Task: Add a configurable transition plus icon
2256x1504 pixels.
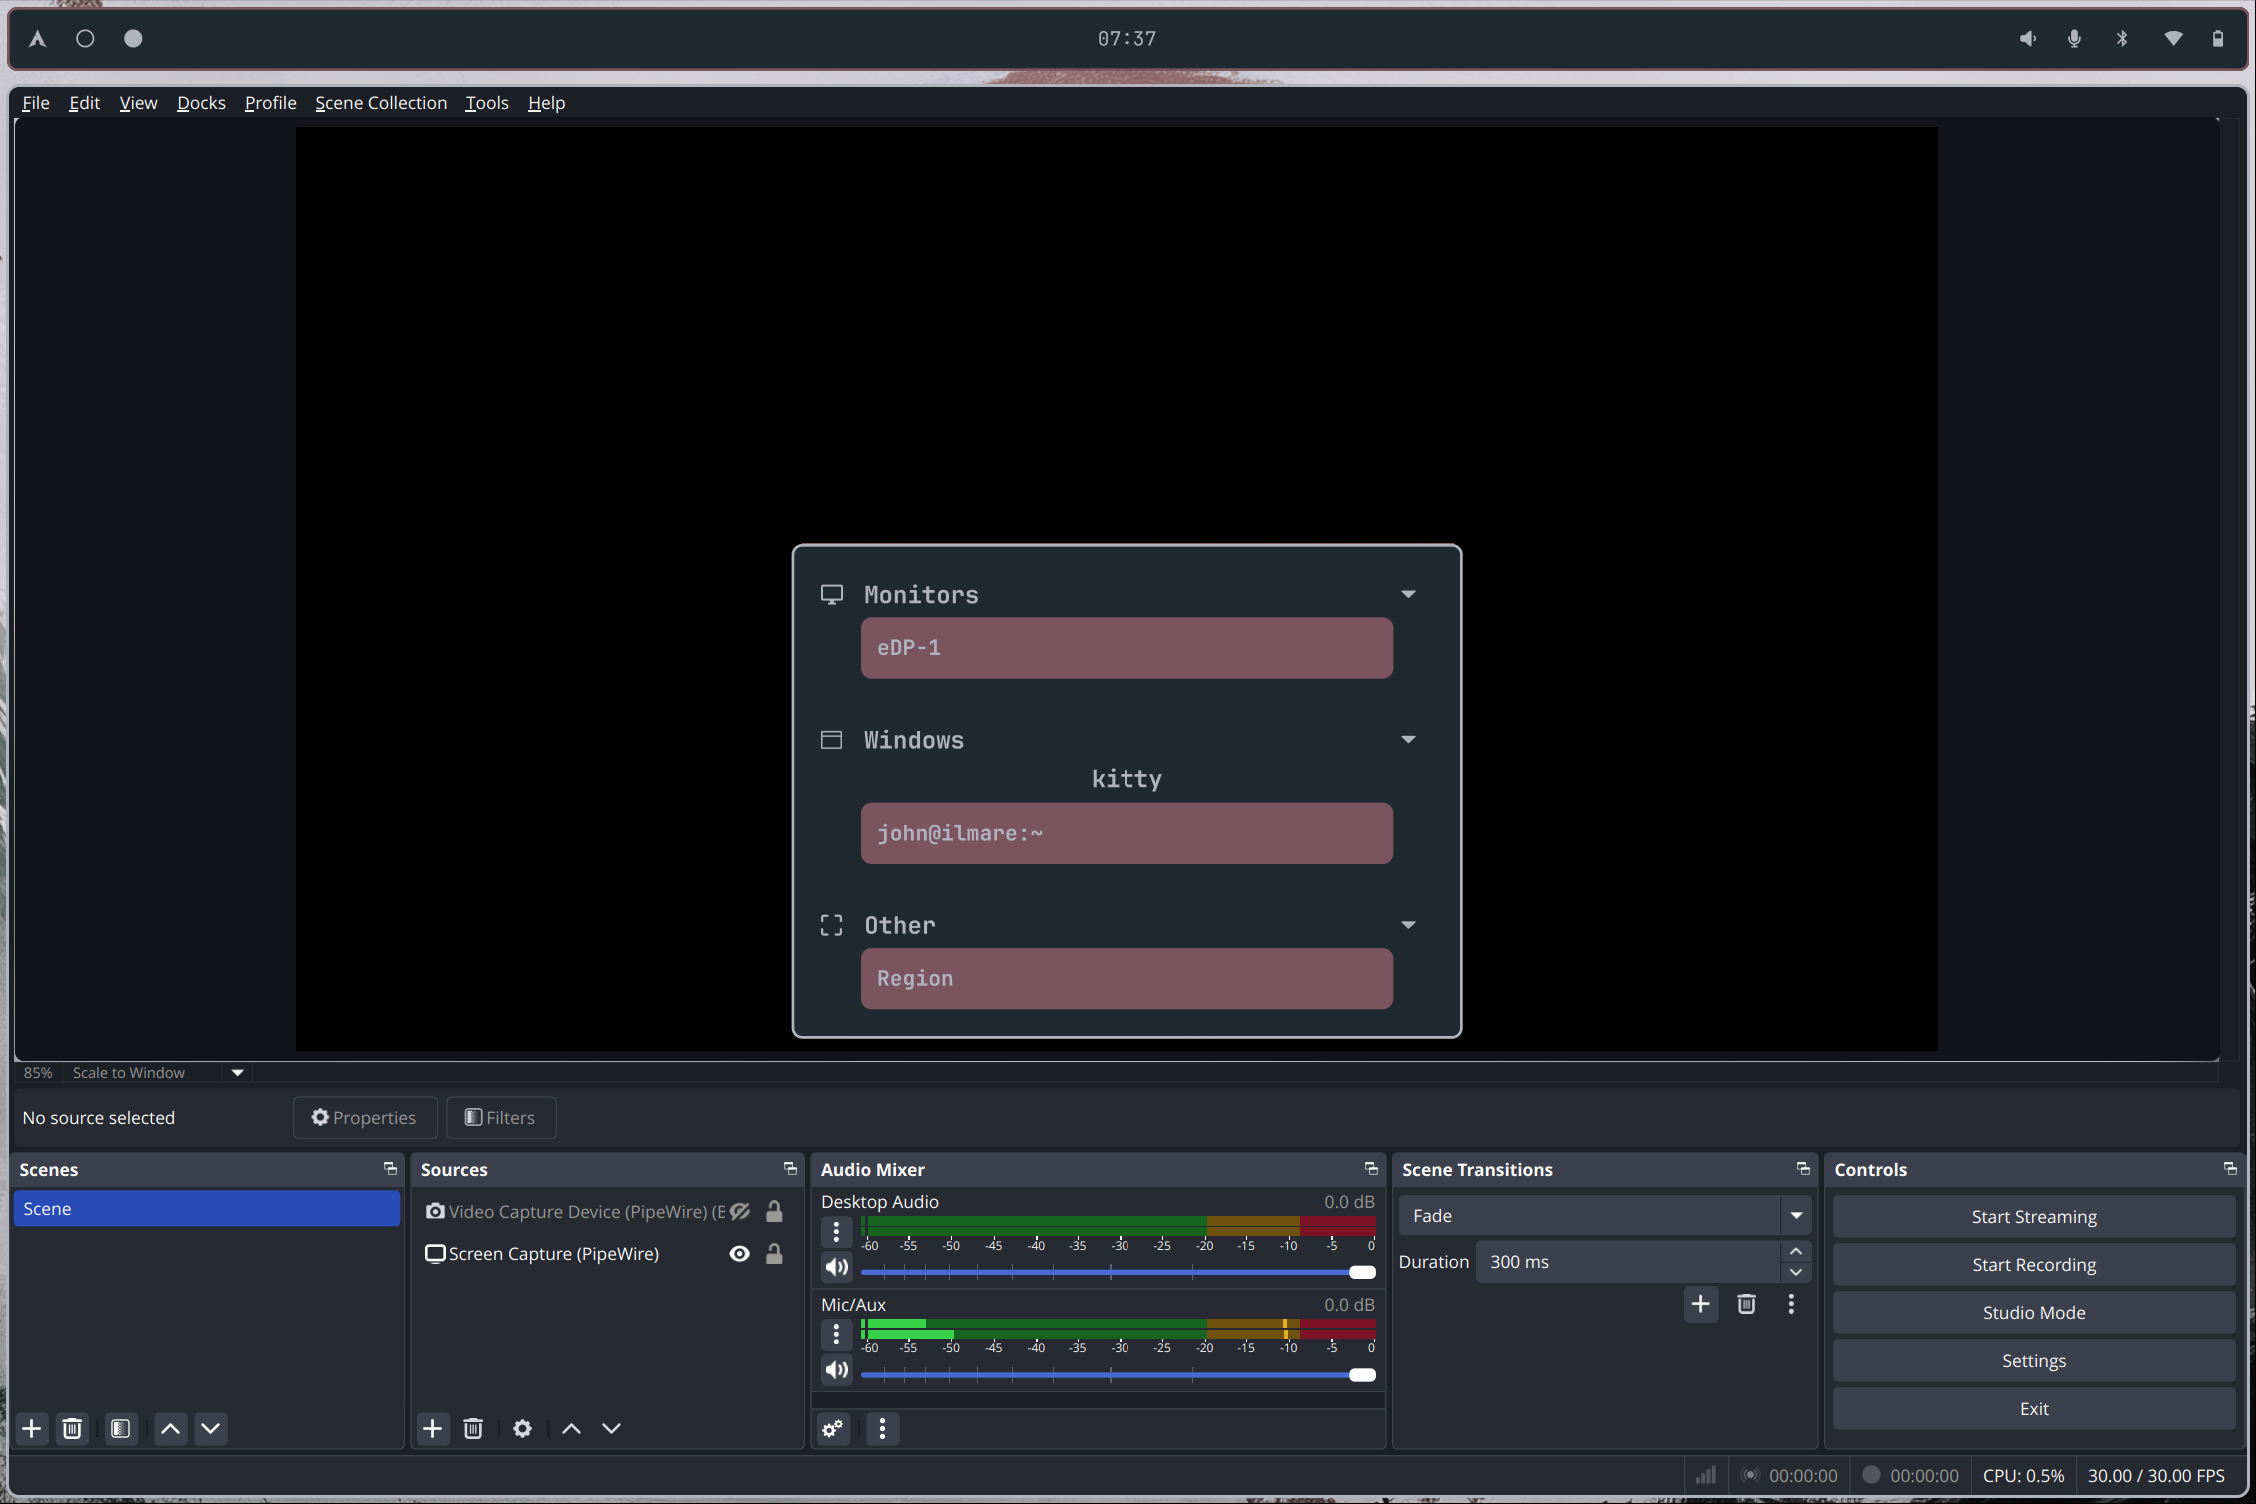Action: click(x=1700, y=1304)
